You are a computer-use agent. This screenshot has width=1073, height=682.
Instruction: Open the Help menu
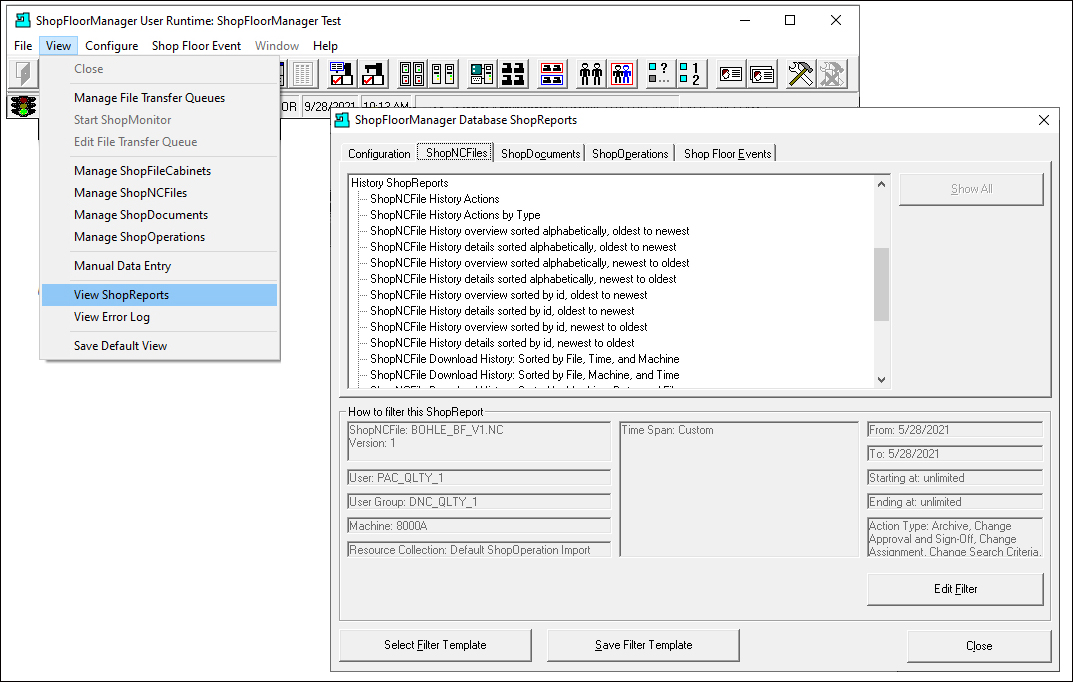325,46
